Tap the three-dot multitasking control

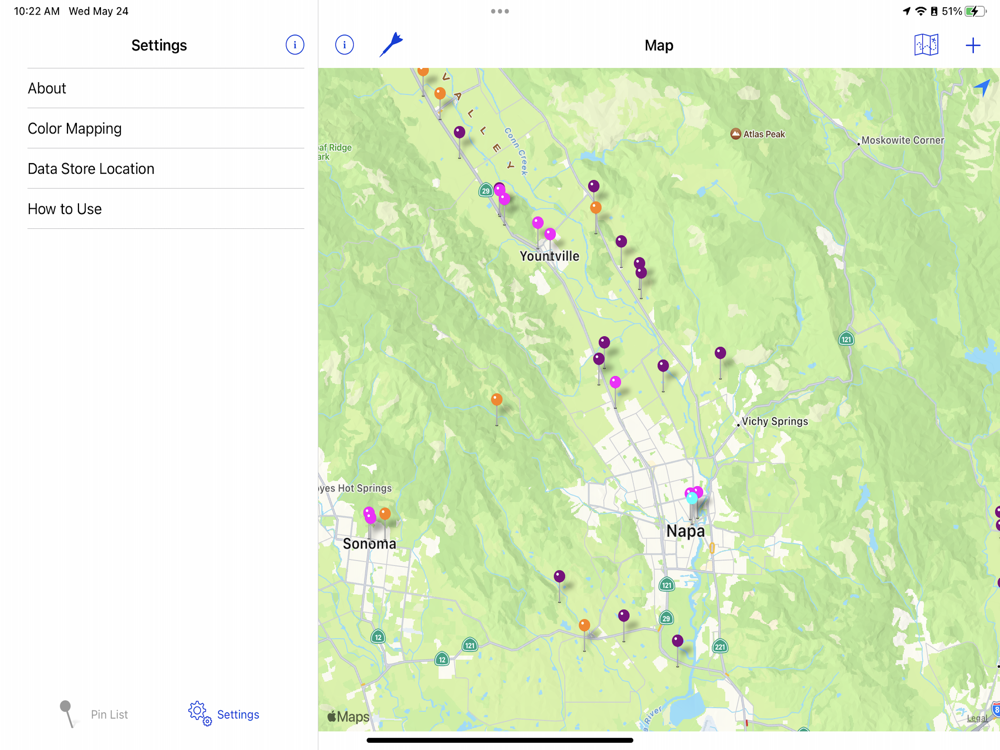click(500, 11)
